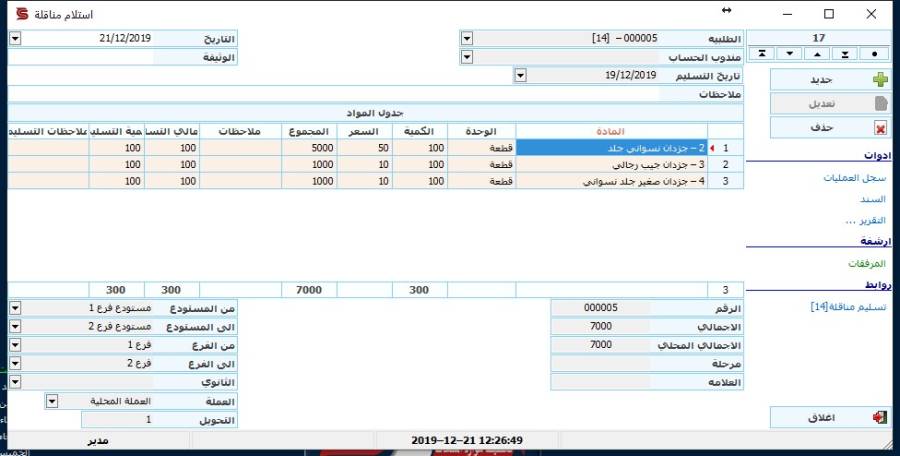Open تاريخ التسليم delivery date dropdown

[x=520, y=76]
